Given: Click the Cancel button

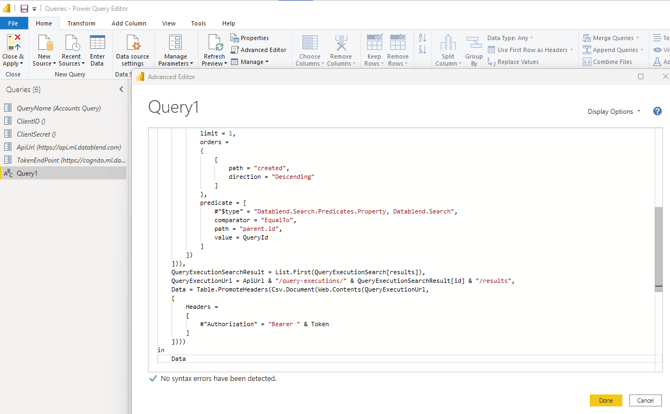Looking at the screenshot, I should [645, 400].
